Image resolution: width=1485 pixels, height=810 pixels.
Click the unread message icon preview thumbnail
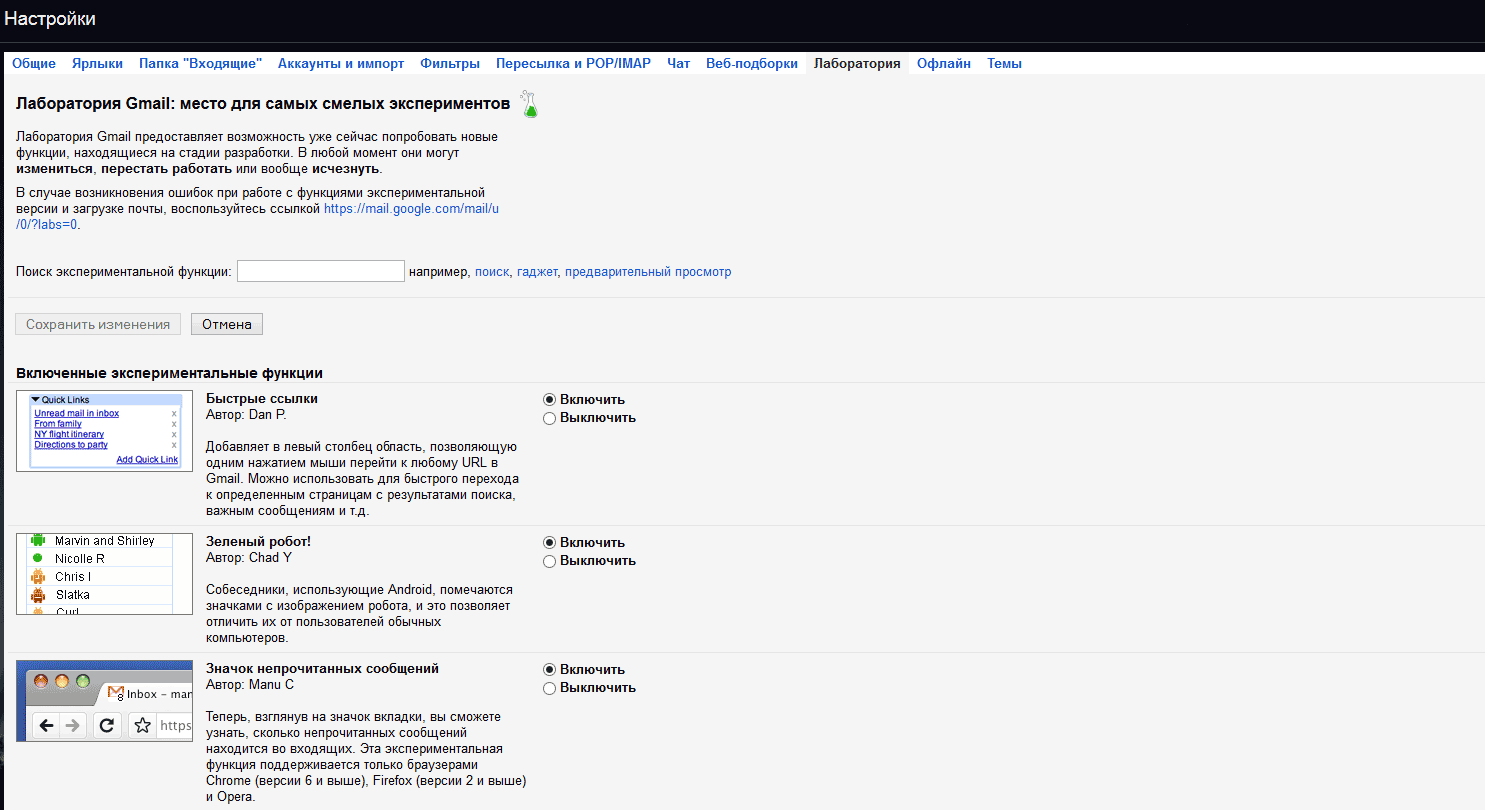pos(105,700)
